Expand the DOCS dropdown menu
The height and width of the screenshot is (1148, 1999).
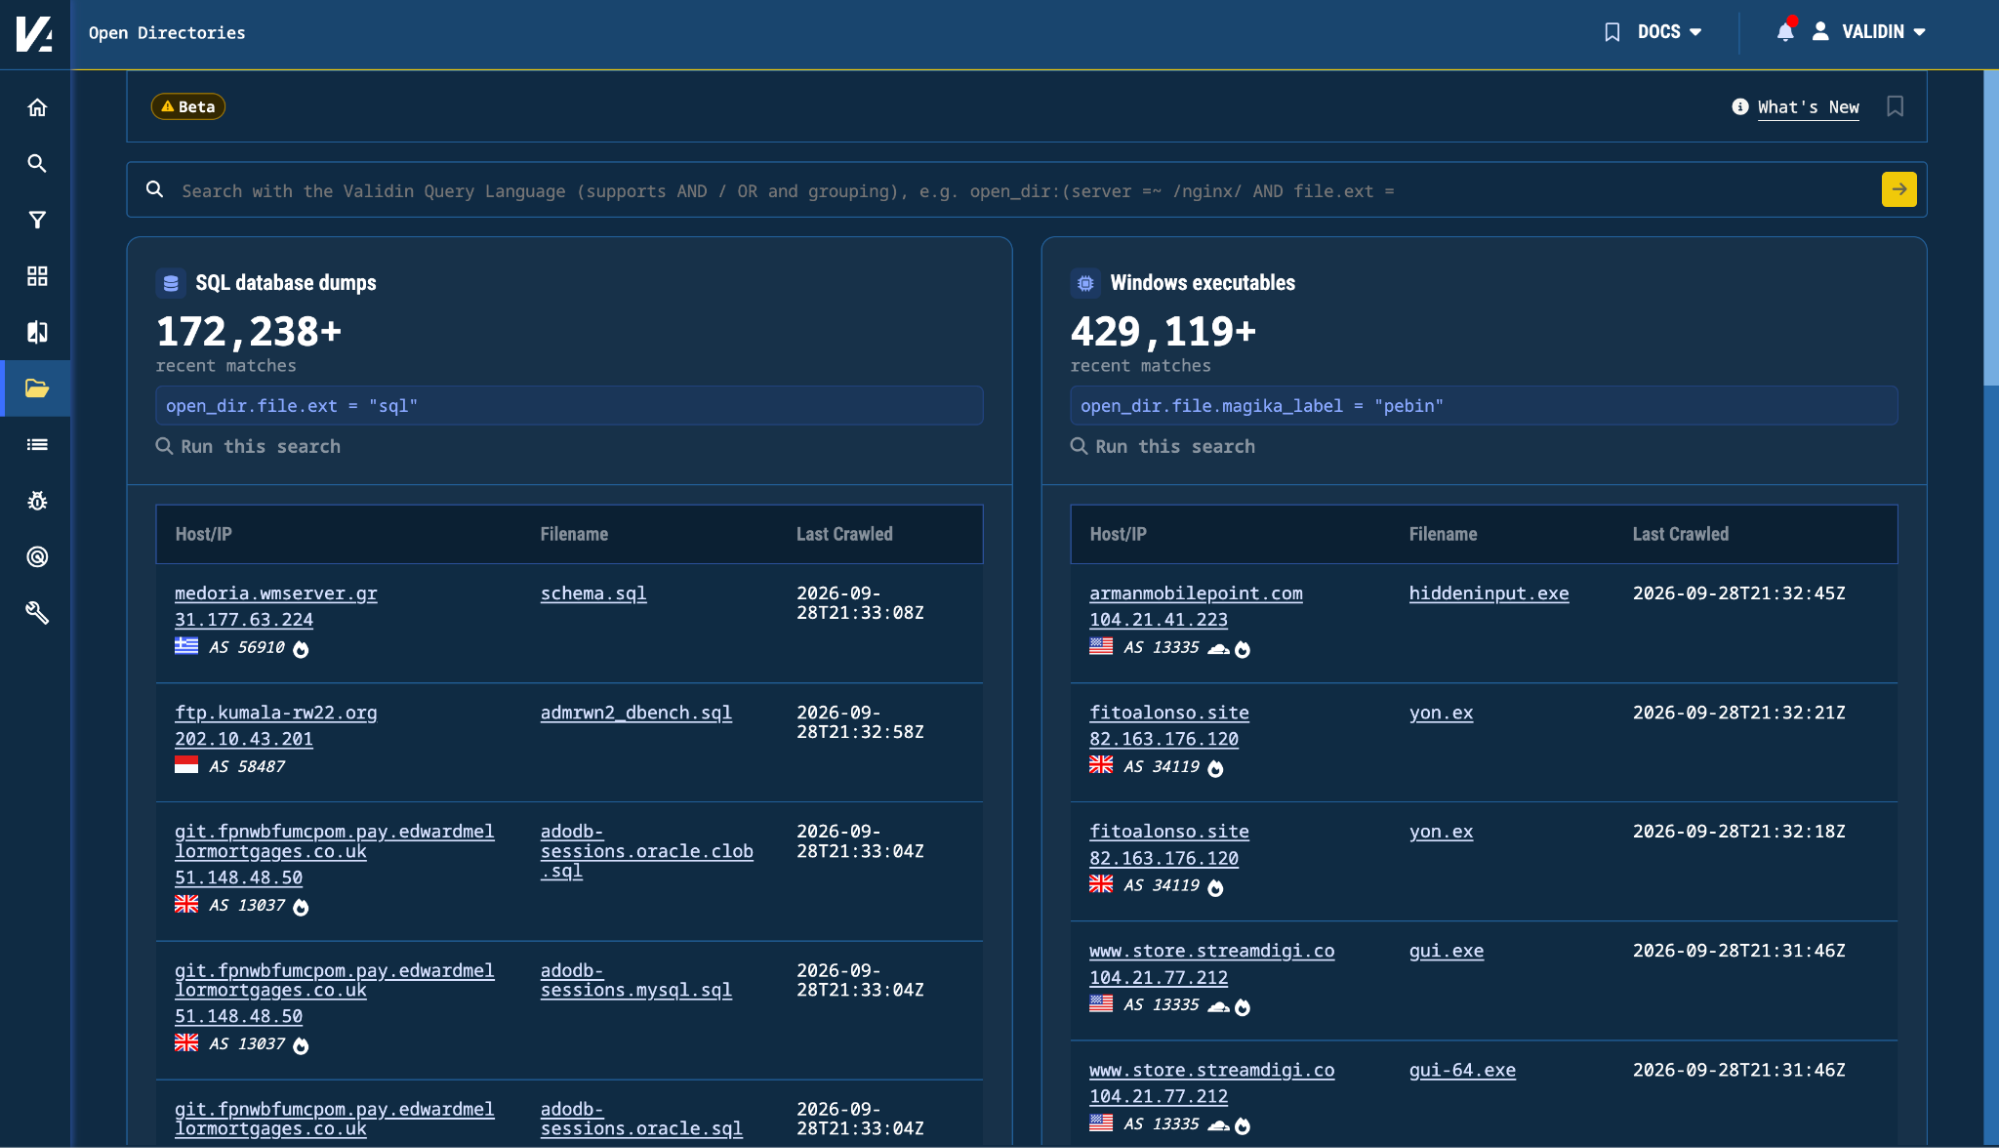coord(1669,32)
